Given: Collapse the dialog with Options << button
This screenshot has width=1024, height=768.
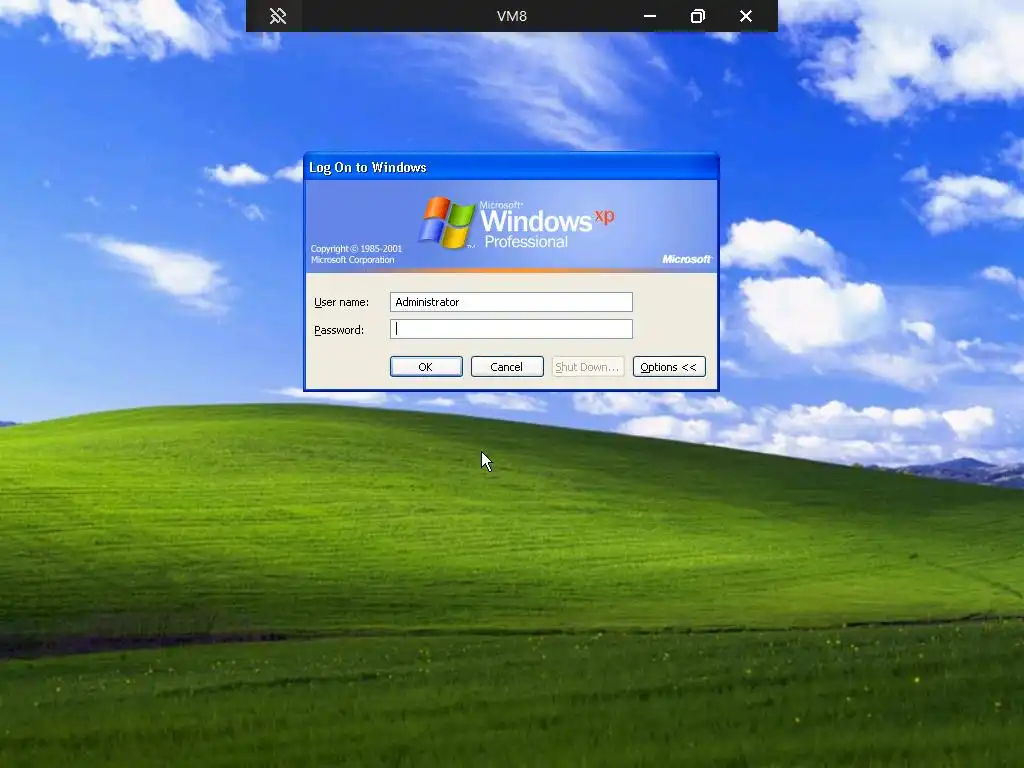Looking at the screenshot, I should pyautogui.click(x=669, y=366).
